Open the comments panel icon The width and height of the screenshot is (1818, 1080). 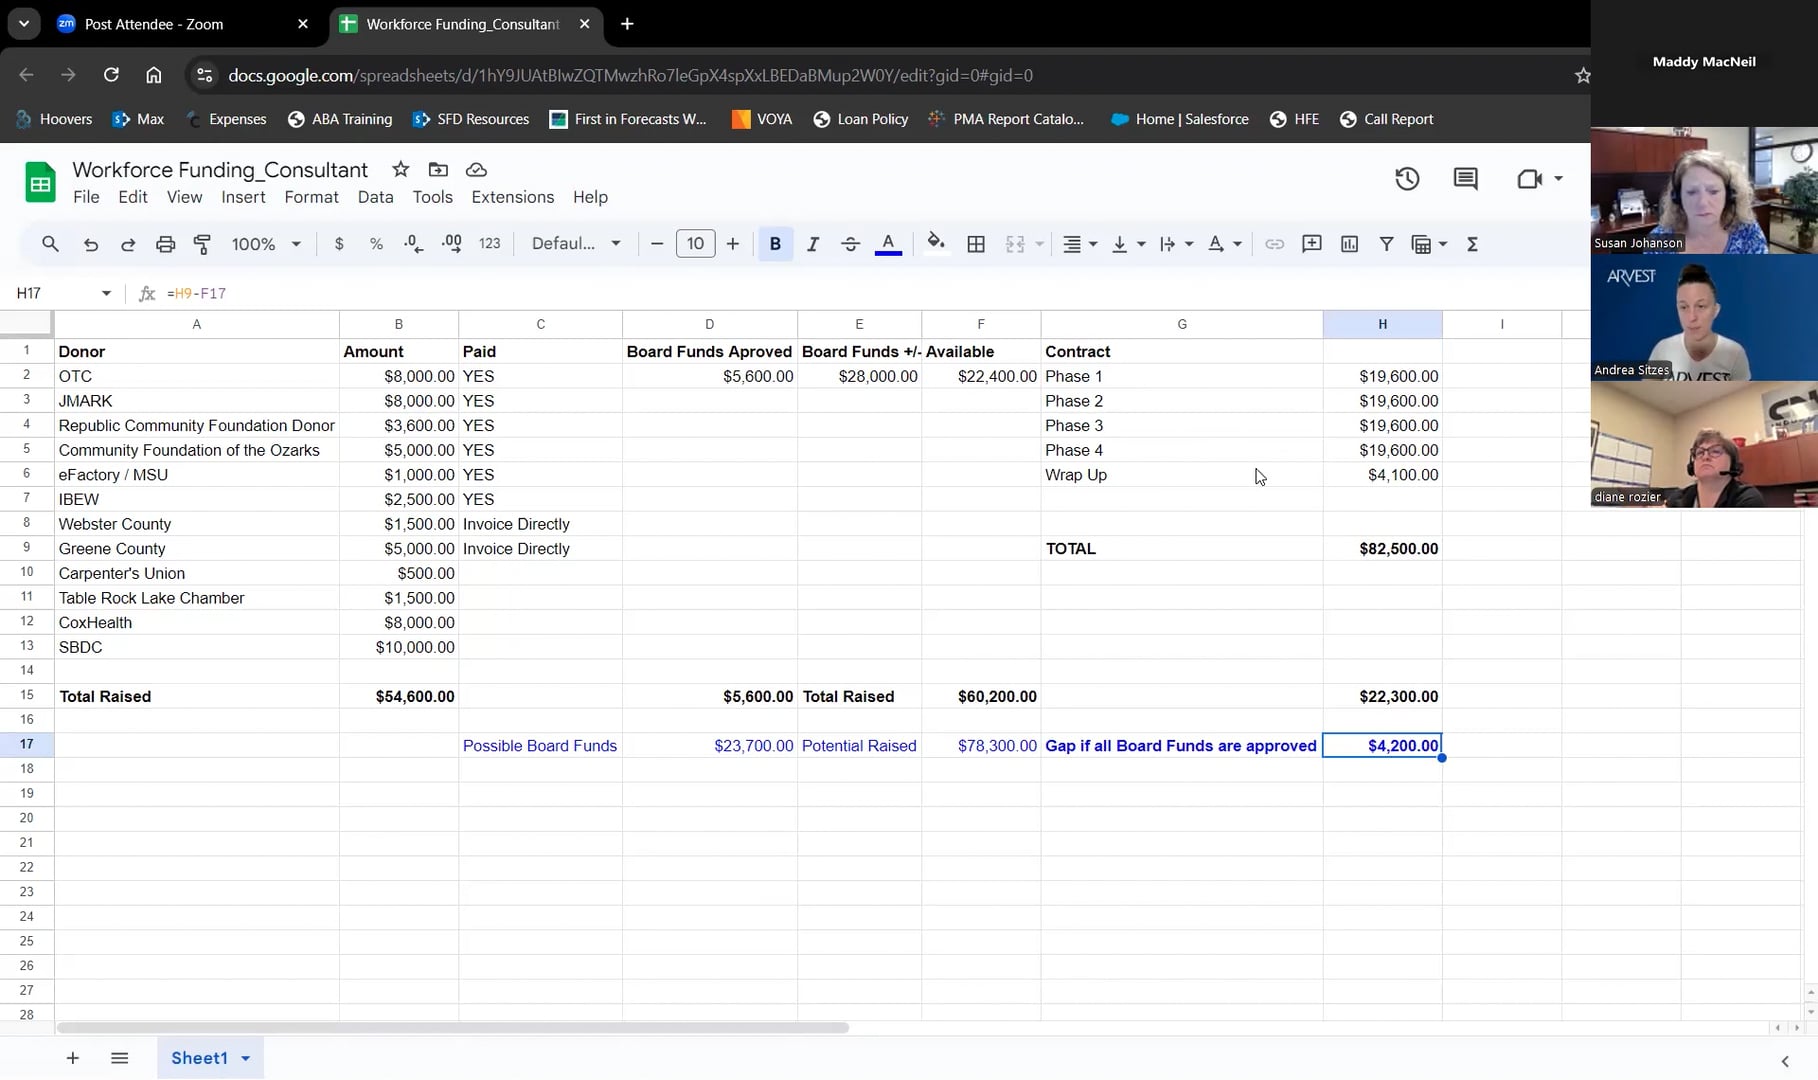[x=1465, y=179]
